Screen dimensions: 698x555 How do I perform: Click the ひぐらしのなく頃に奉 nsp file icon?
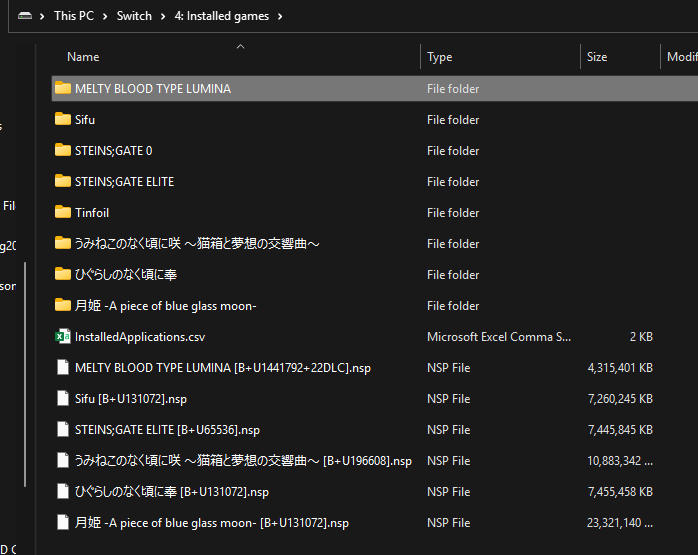point(63,491)
